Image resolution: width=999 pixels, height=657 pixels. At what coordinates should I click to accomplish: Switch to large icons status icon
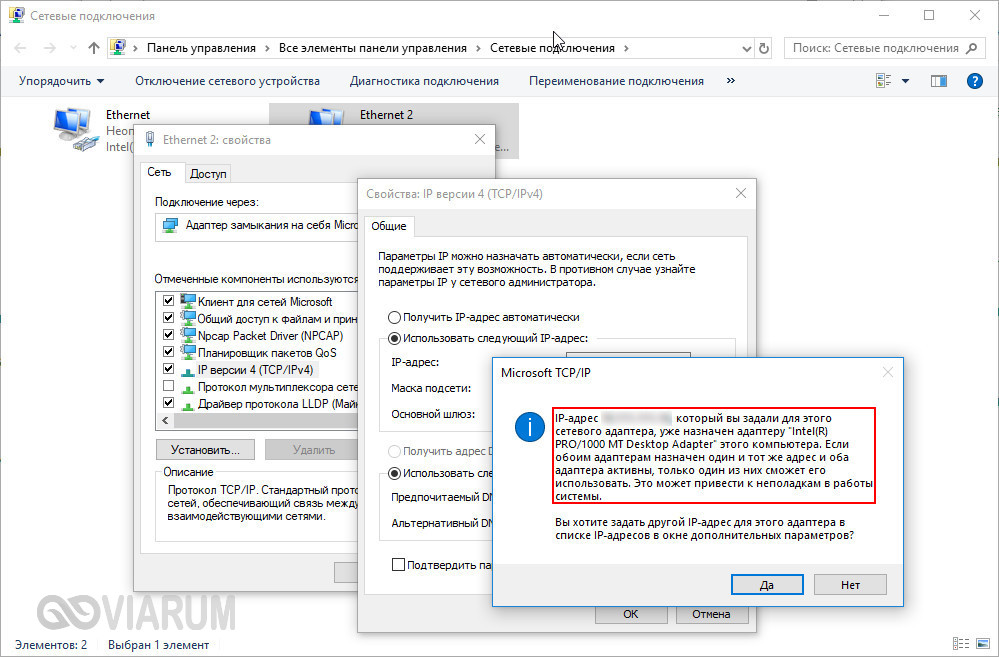(983, 644)
